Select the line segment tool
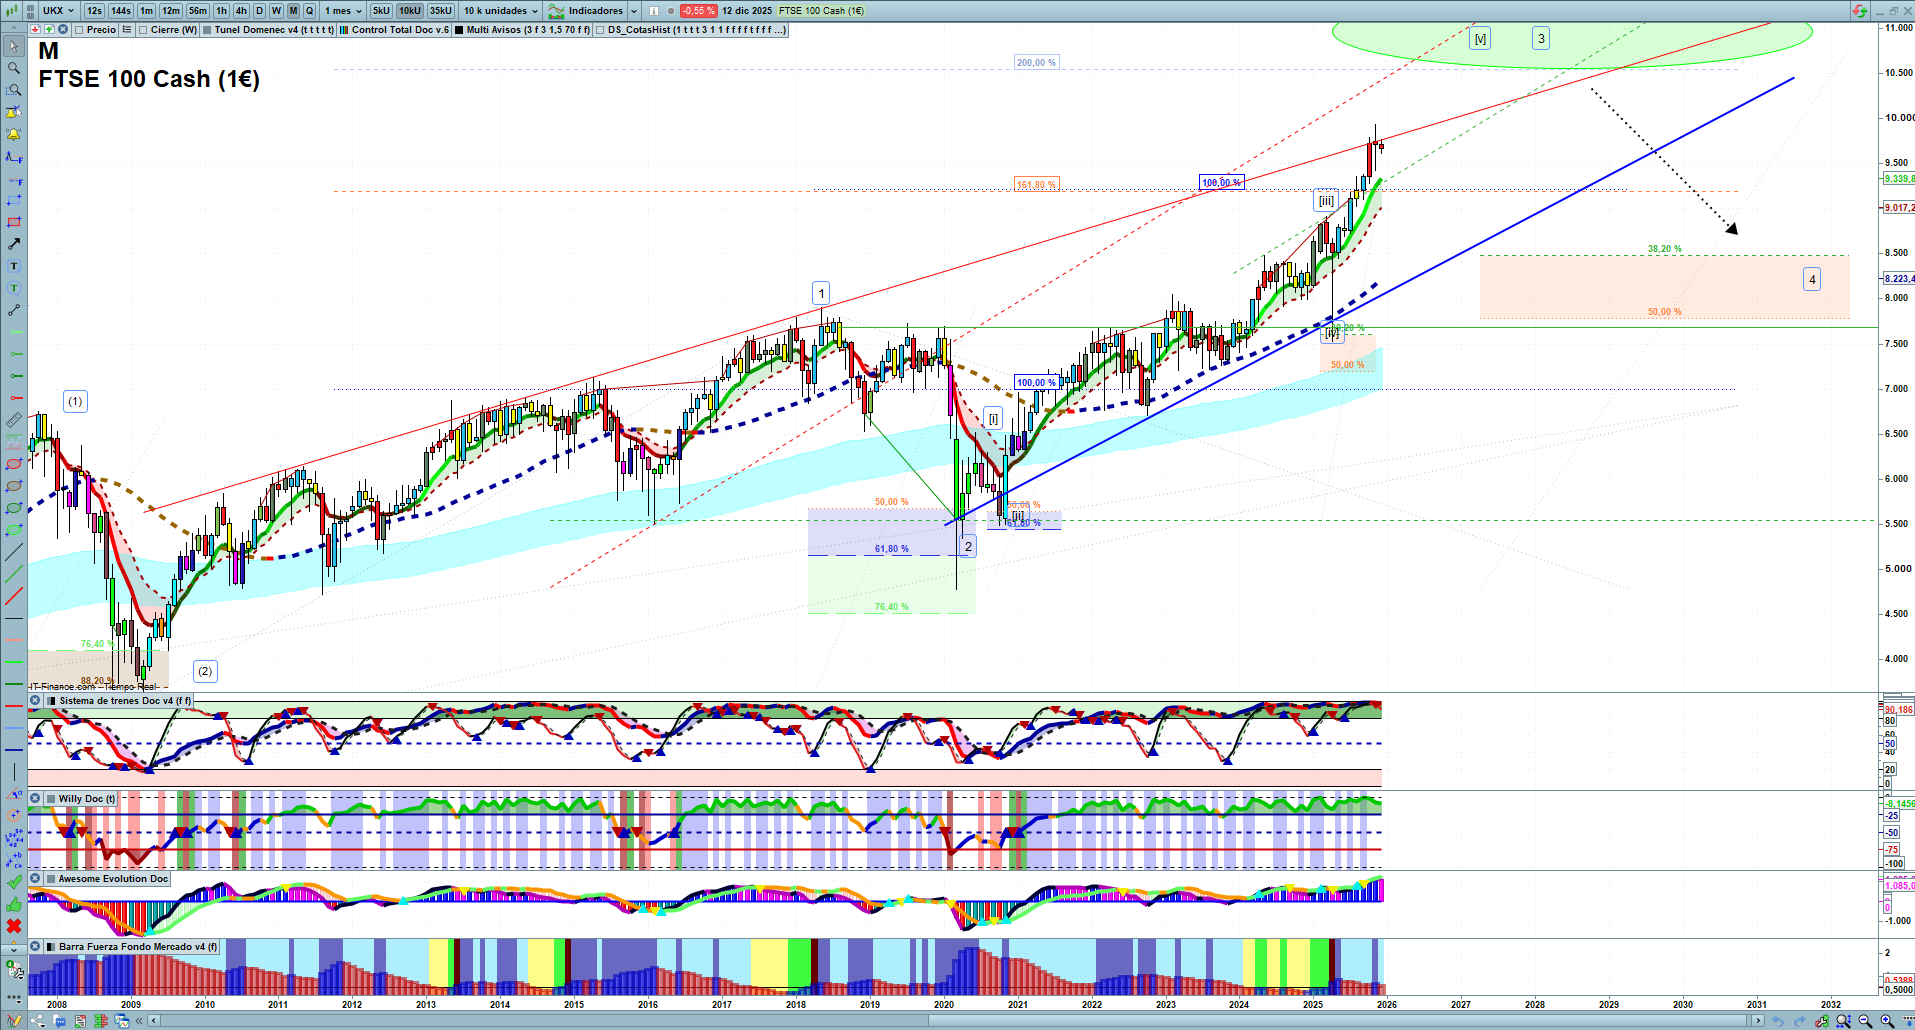This screenshot has width=1915, height=1030. point(14,310)
